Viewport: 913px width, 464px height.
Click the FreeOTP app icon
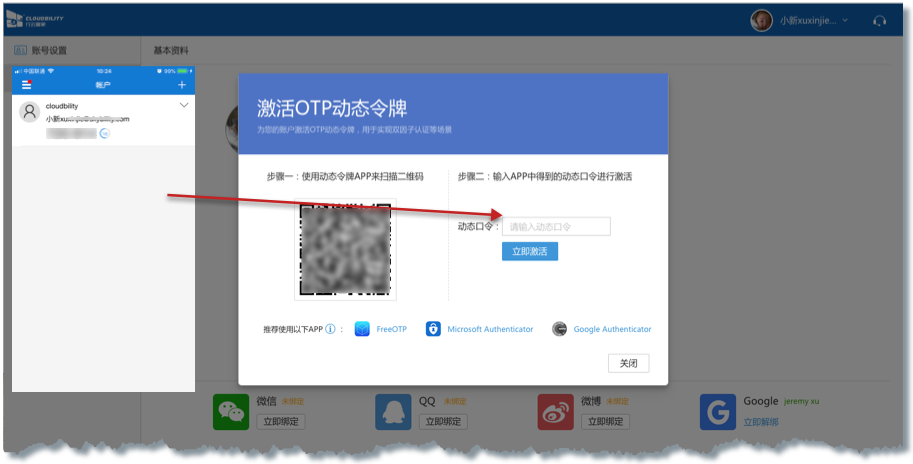coord(362,329)
